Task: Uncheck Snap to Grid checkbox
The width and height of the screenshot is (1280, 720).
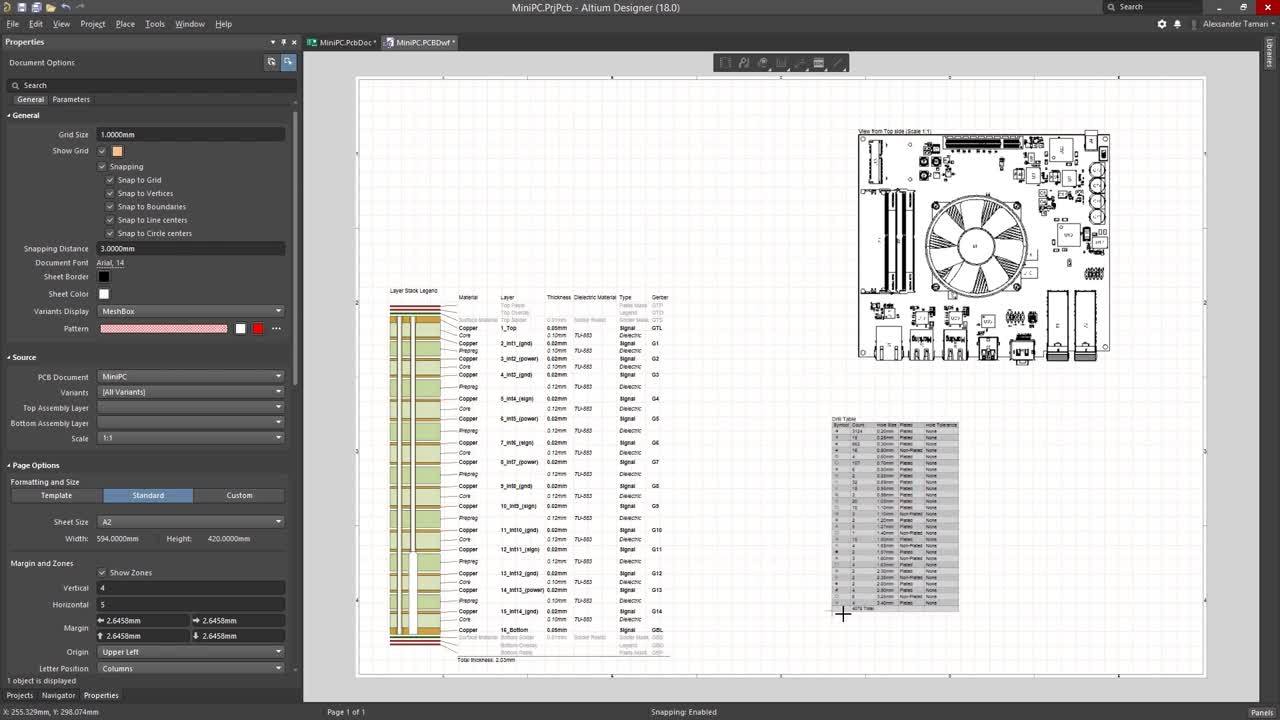Action: pos(110,180)
